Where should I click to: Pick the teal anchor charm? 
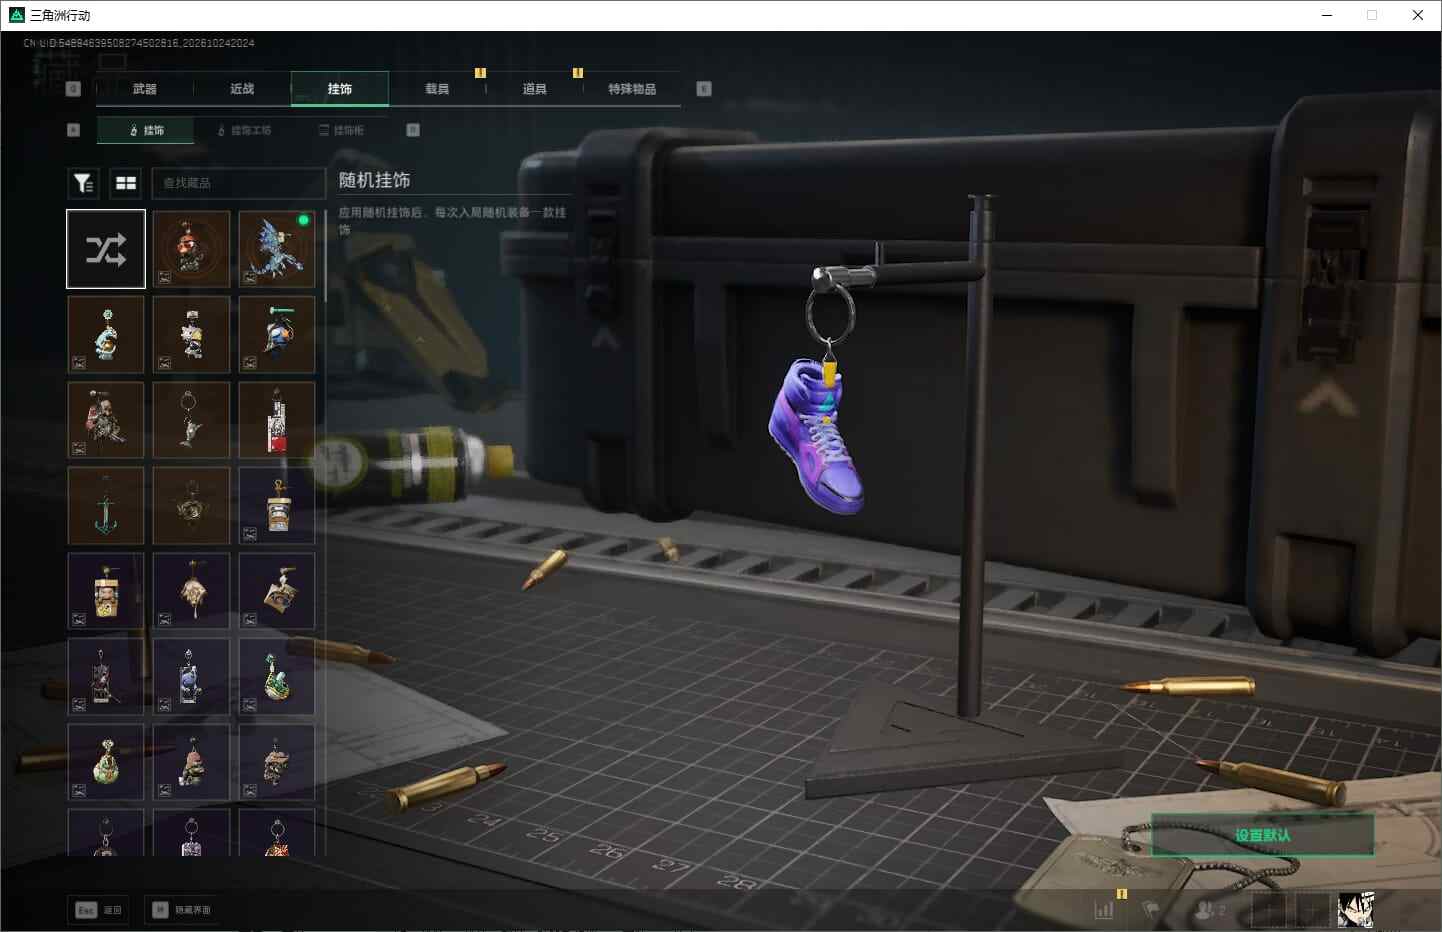click(x=106, y=506)
